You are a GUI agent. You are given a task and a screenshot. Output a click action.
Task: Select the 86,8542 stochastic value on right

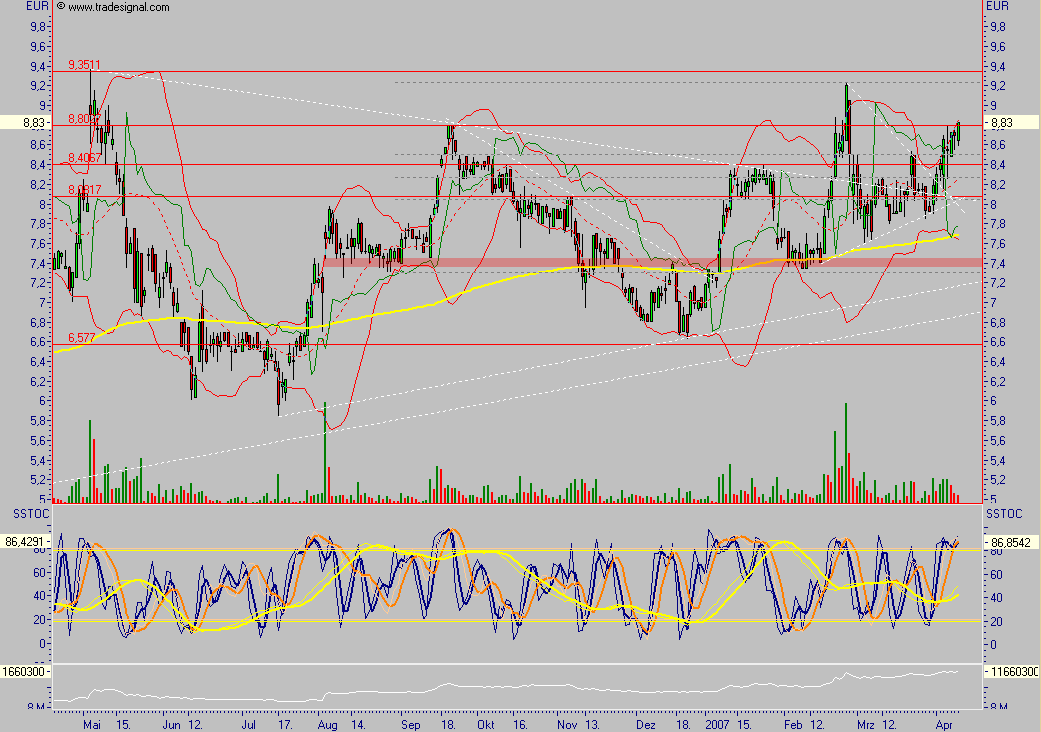(x=1010, y=543)
